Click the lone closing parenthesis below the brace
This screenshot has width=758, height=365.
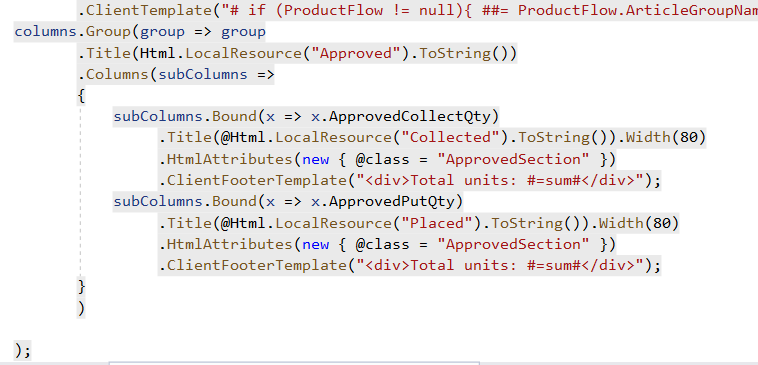[81, 308]
